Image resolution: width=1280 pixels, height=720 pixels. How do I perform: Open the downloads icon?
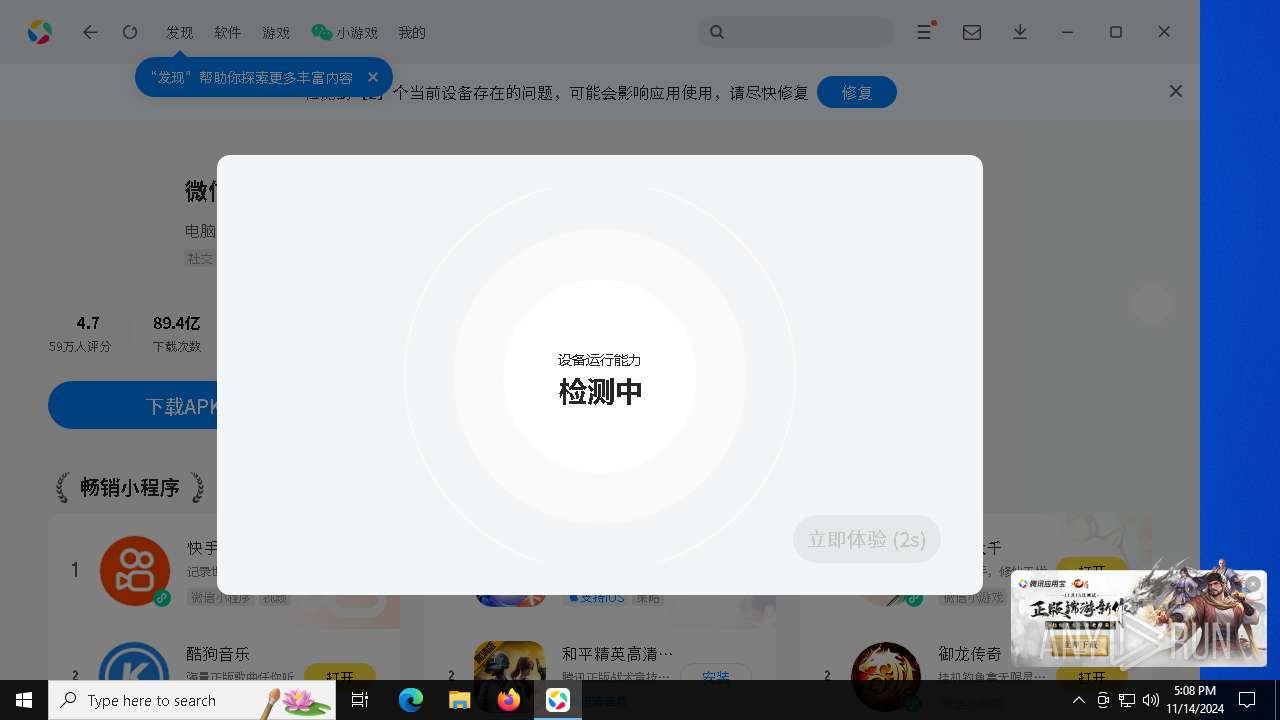pyautogui.click(x=1020, y=32)
